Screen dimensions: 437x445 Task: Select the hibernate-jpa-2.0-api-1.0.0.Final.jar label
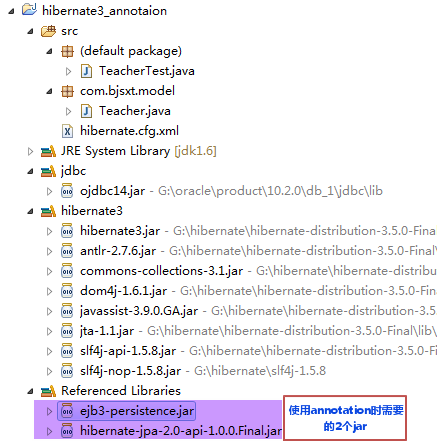pyautogui.click(x=181, y=431)
